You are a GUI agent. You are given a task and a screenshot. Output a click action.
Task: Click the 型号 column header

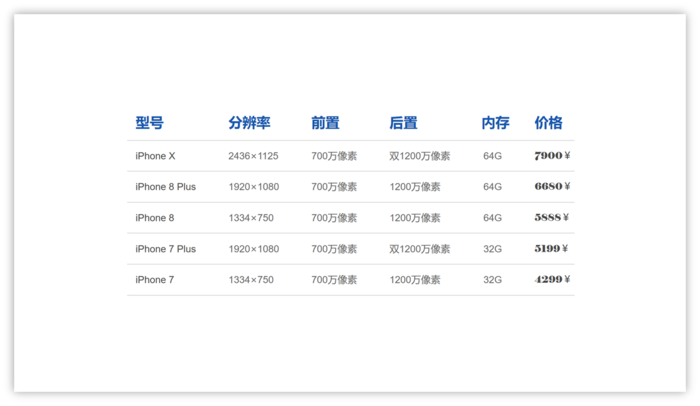150,123
